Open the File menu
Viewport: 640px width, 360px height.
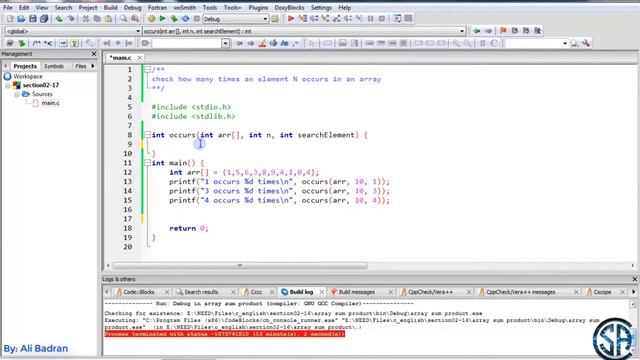(x=8, y=7)
